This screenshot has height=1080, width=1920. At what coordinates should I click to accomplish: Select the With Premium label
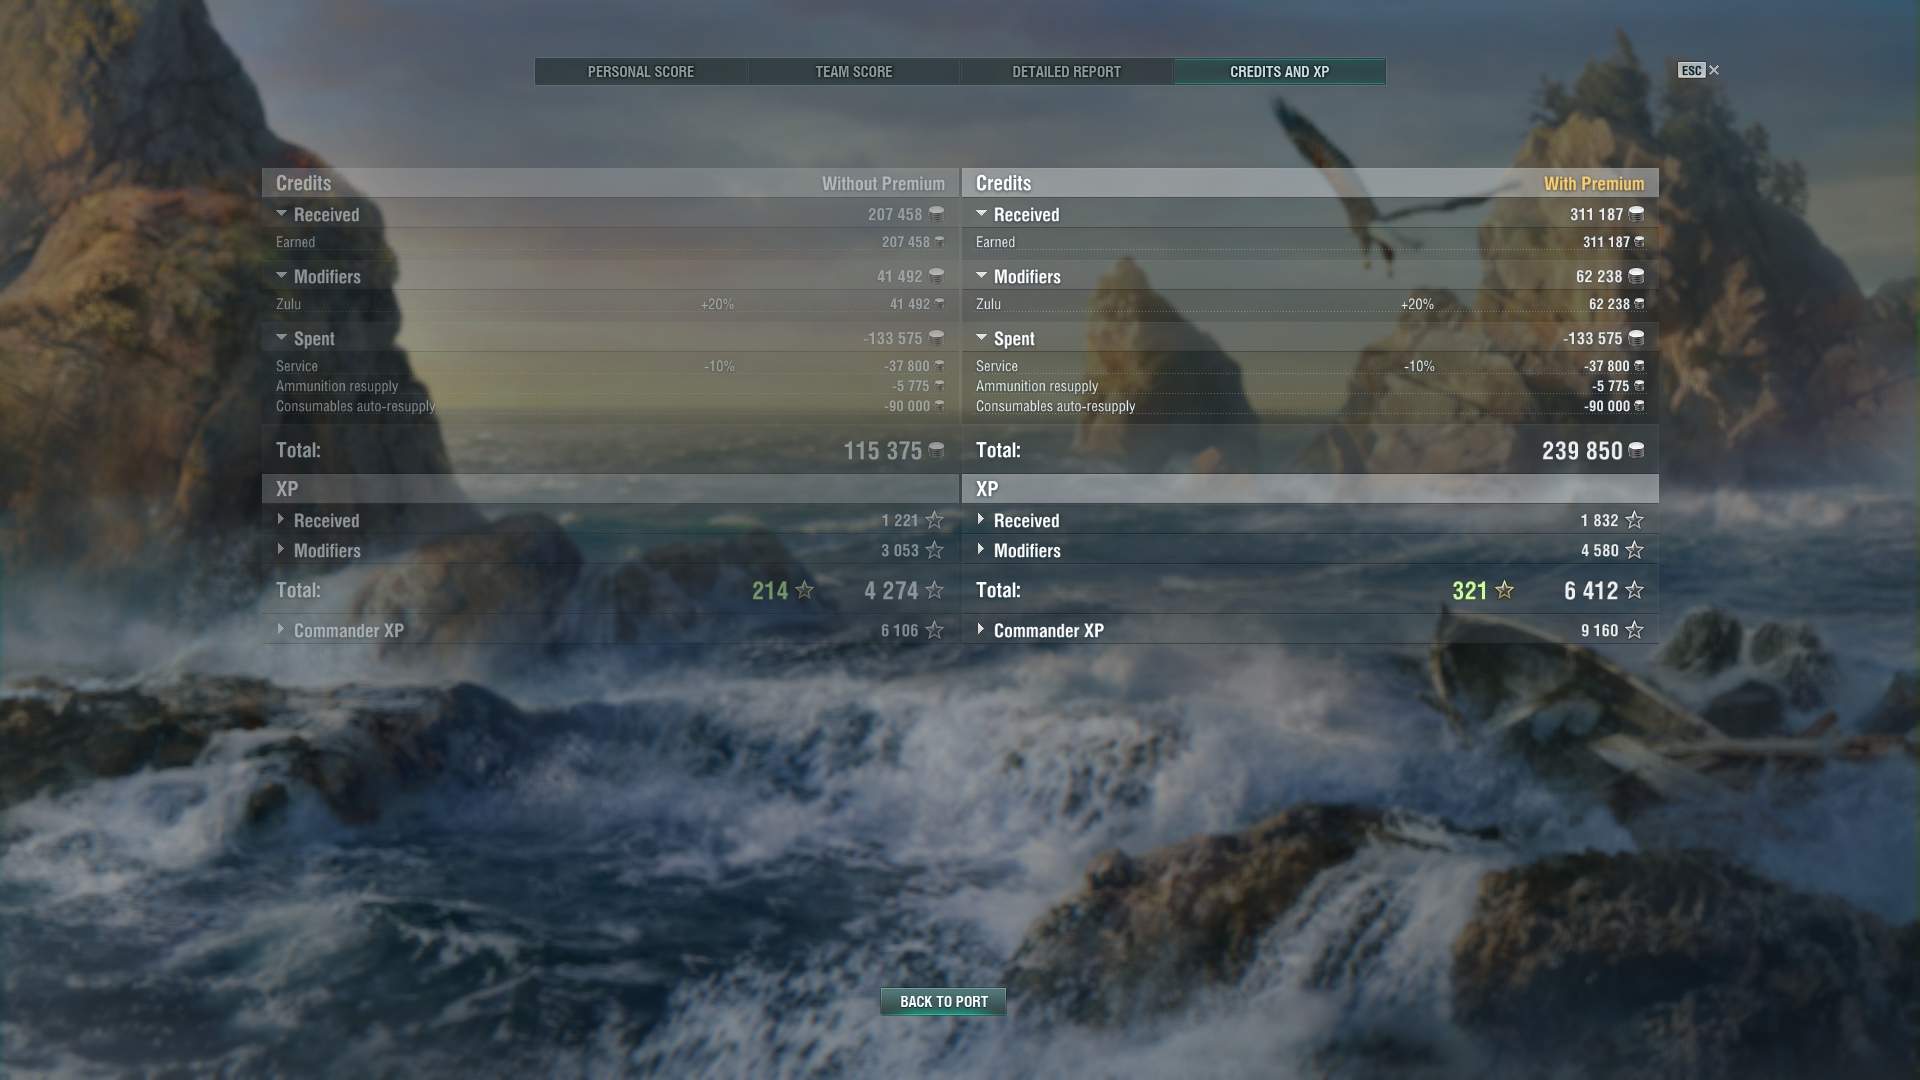point(1594,184)
